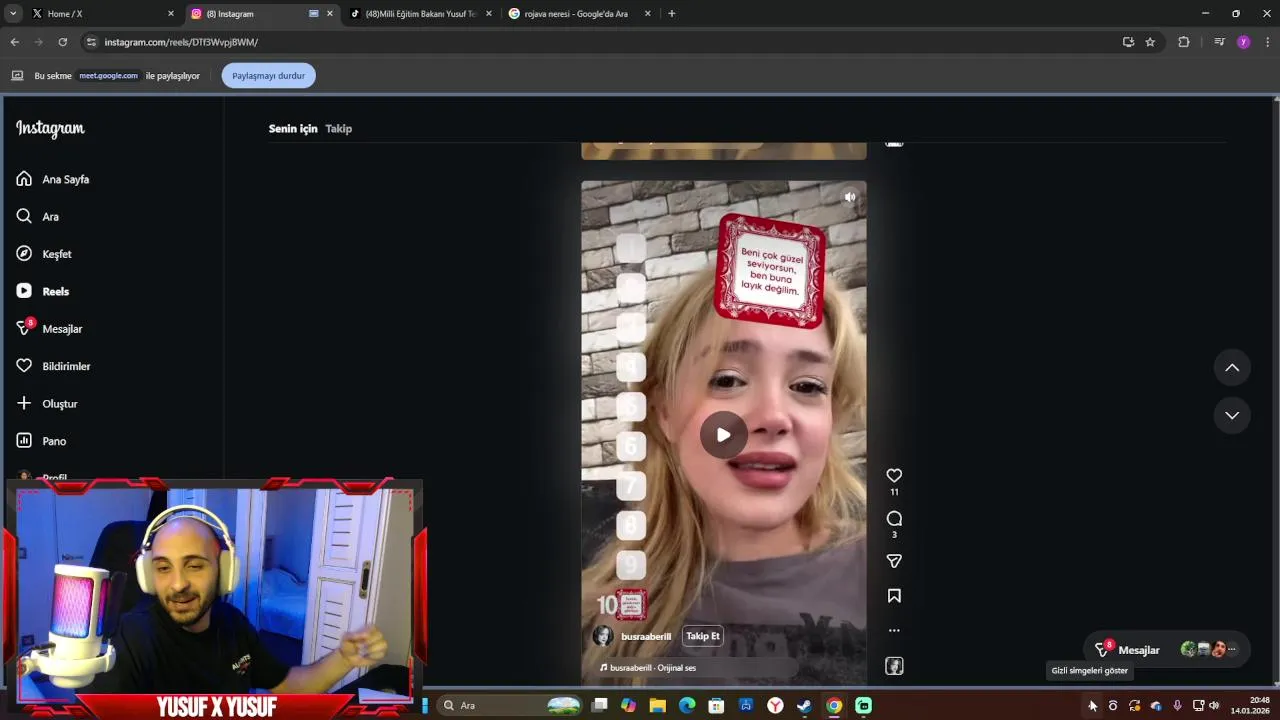Open the Reels icon in sidebar
This screenshot has width=1280, height=720.
tap(24, 291)
